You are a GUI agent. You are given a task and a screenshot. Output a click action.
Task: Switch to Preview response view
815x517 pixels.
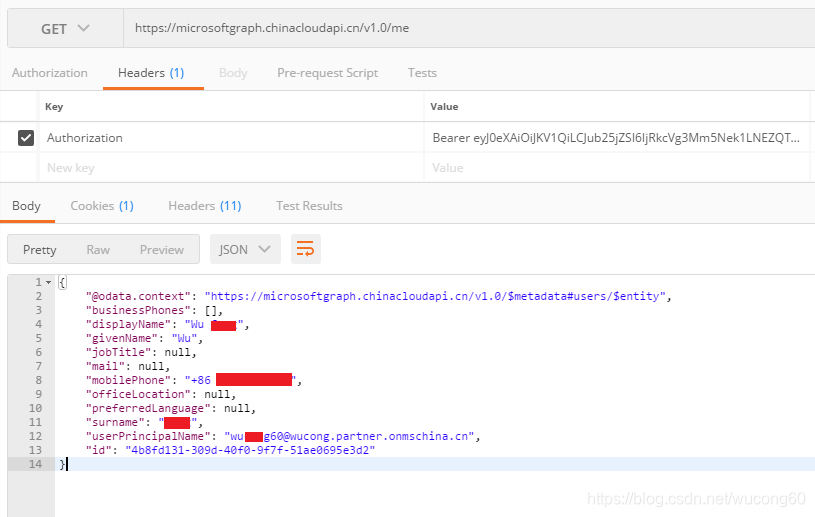pos(162,250)
